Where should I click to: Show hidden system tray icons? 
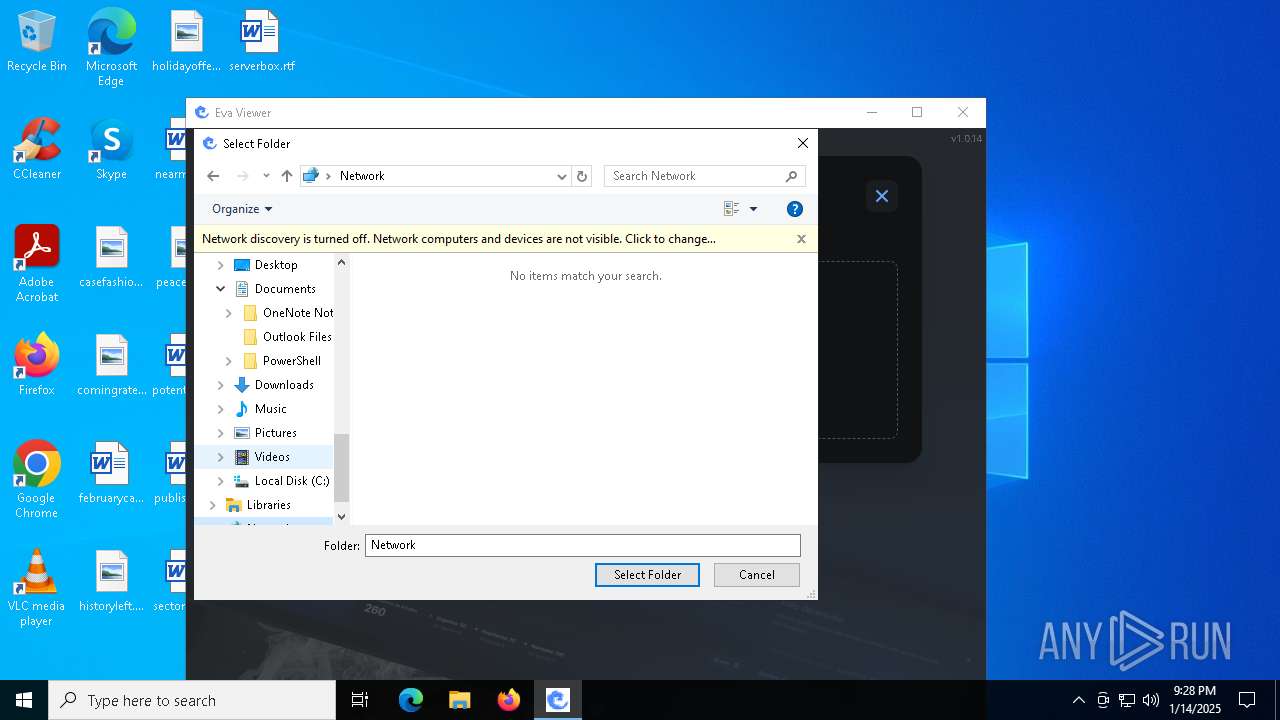point(1078,700)
